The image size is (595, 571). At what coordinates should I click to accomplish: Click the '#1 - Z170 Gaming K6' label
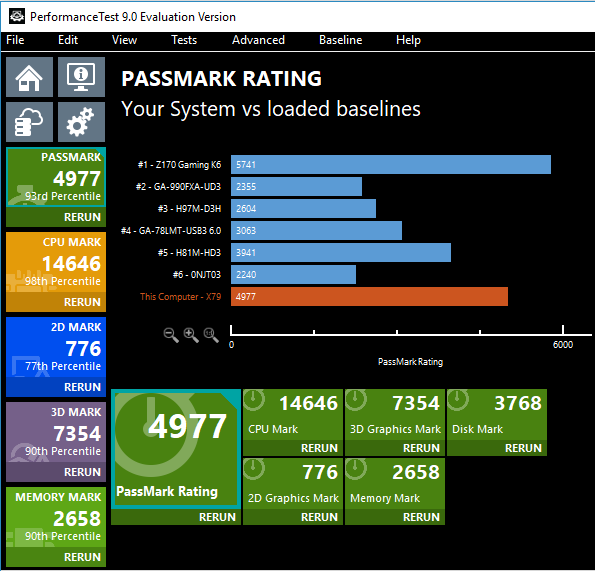(x=179, y=165)
